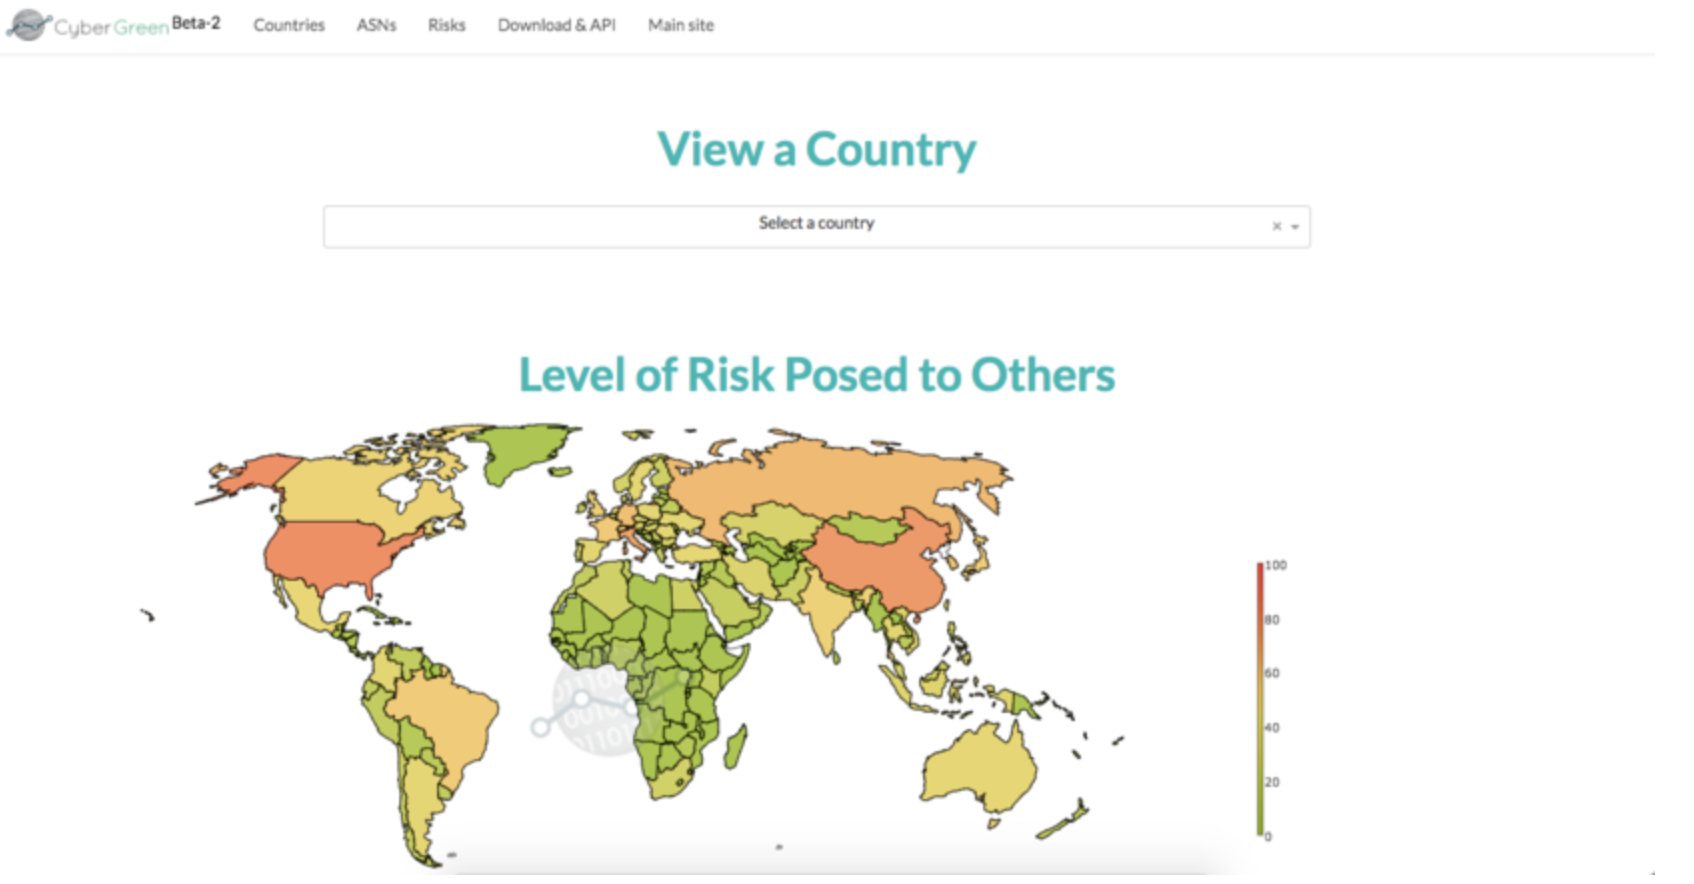
Task: Select China on the risk map
Action: 880,565
